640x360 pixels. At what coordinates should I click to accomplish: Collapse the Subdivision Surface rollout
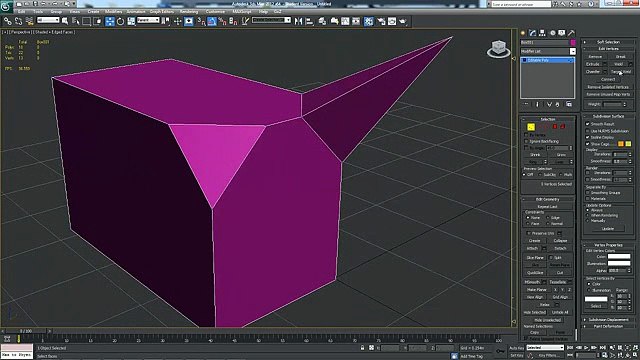click(x=608, y=116)
